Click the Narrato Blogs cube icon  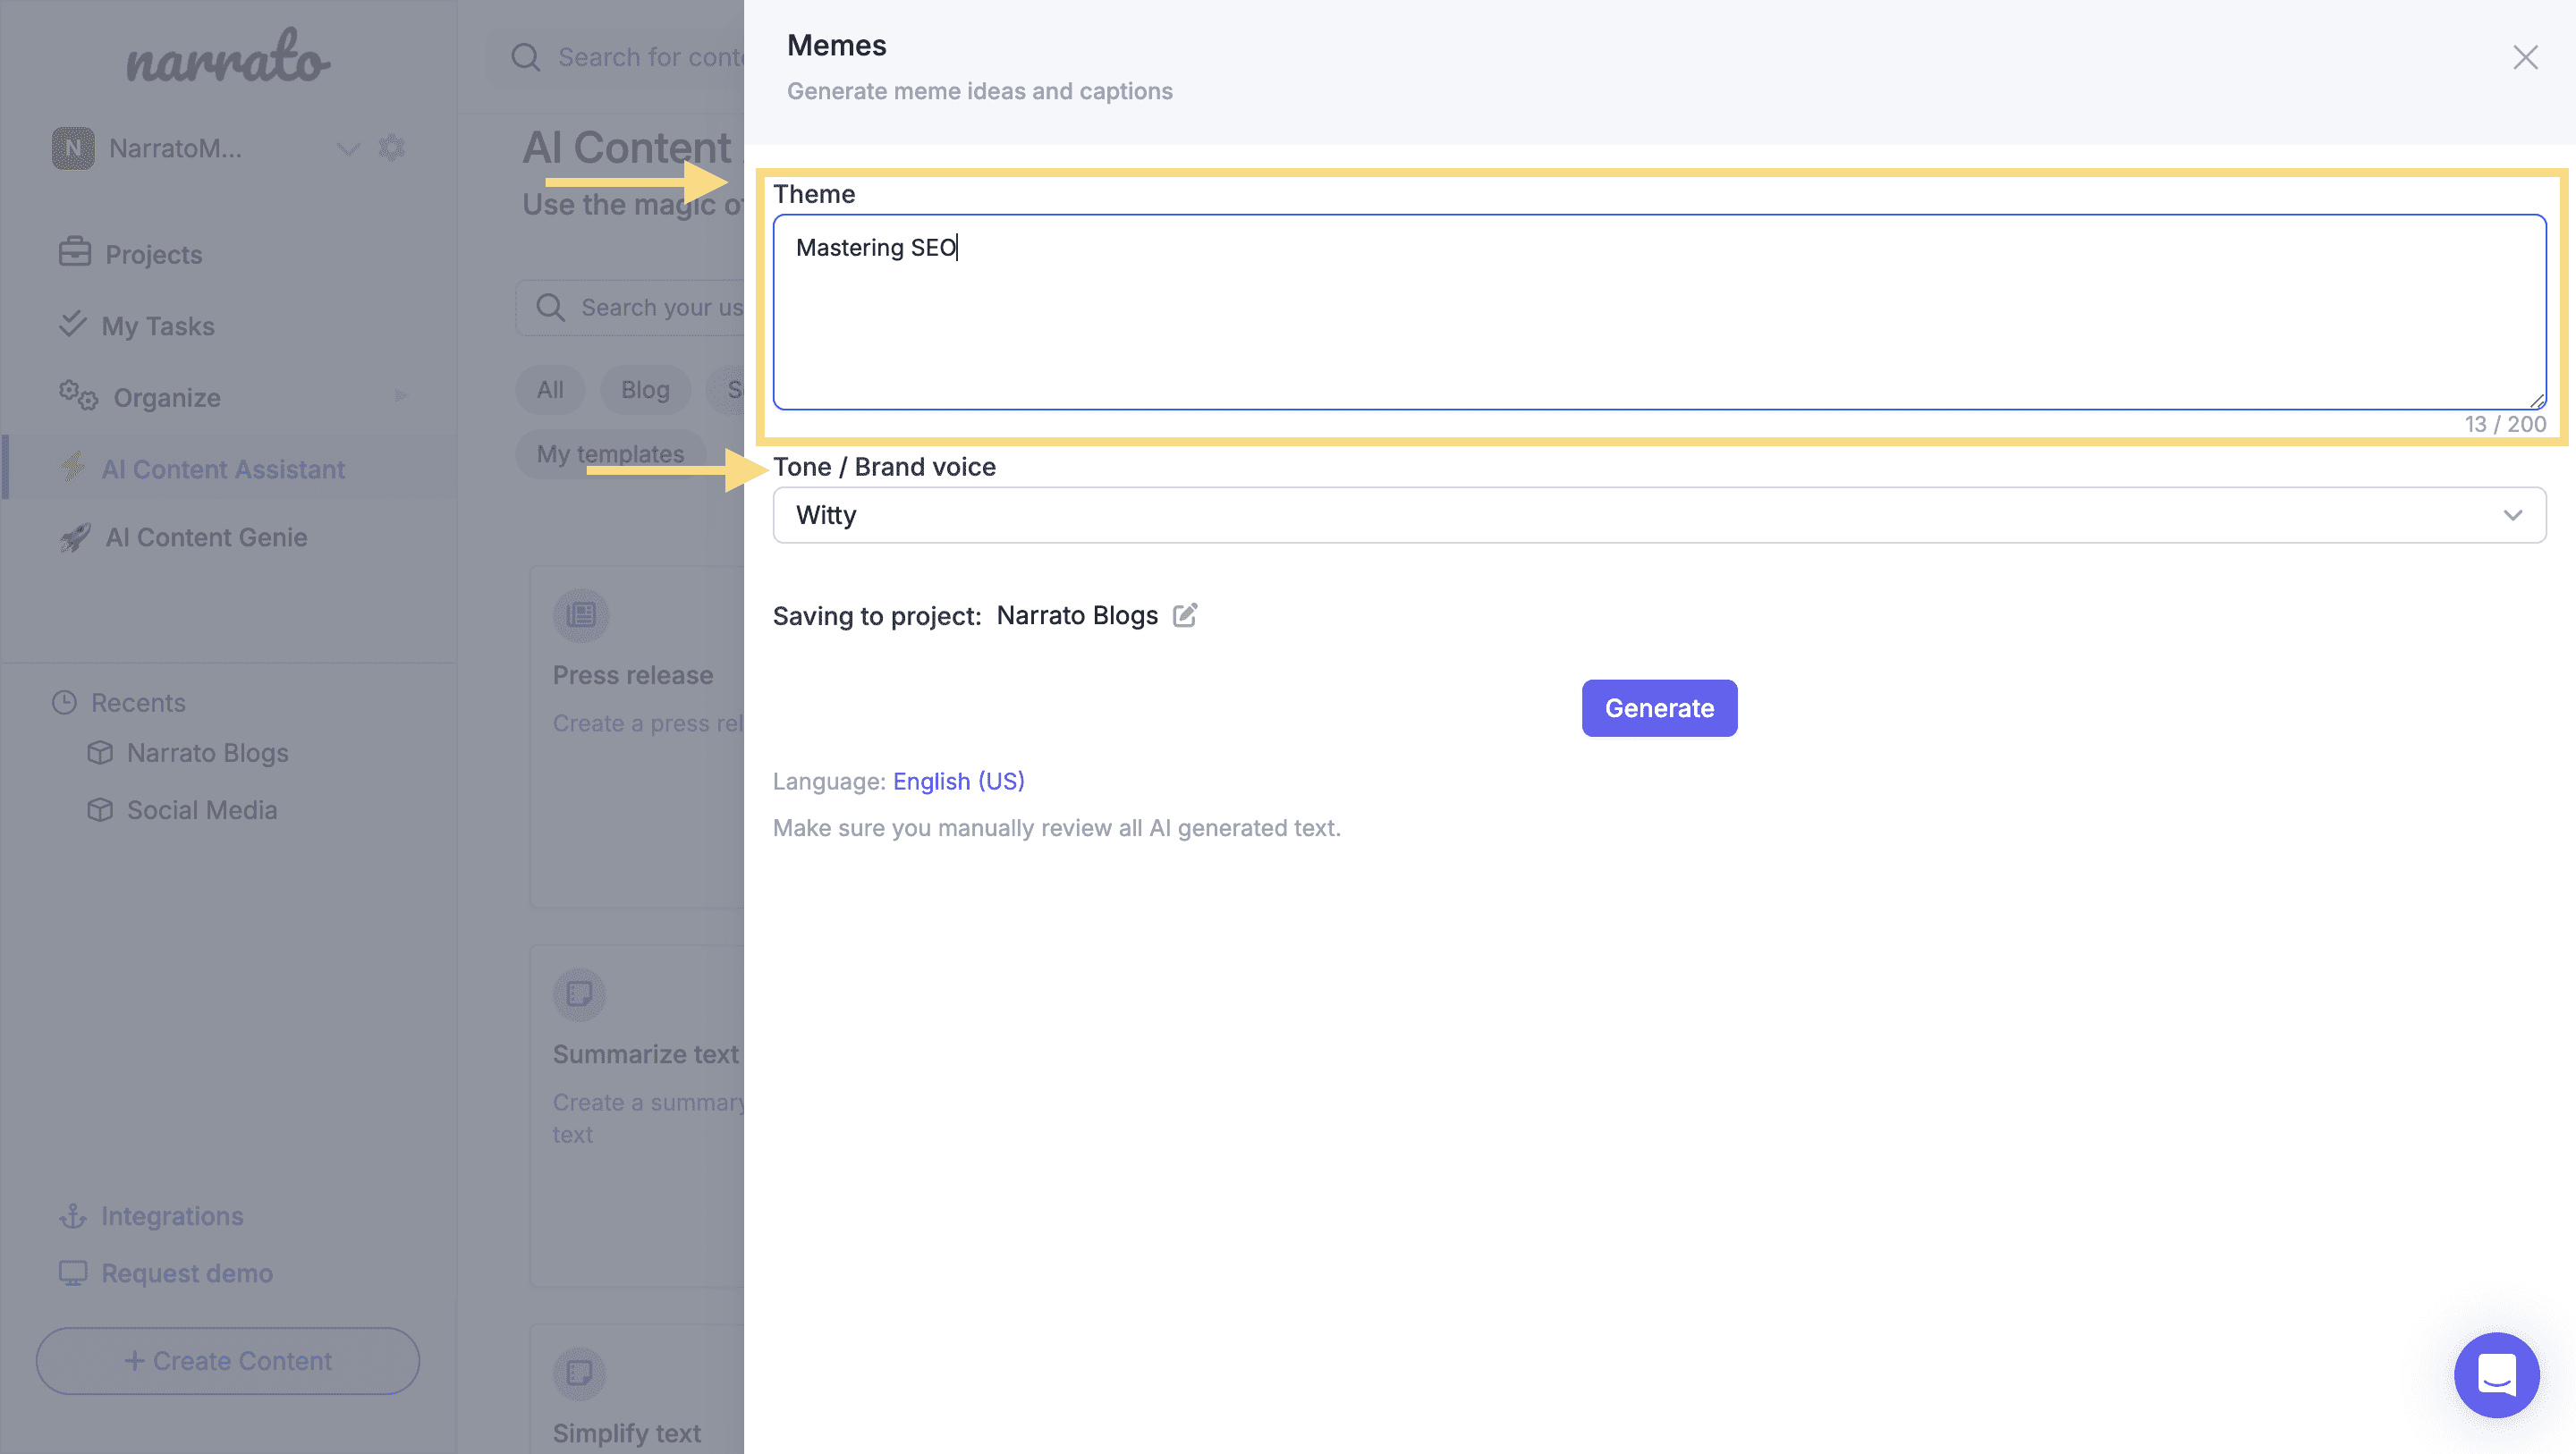pos(100,752)
